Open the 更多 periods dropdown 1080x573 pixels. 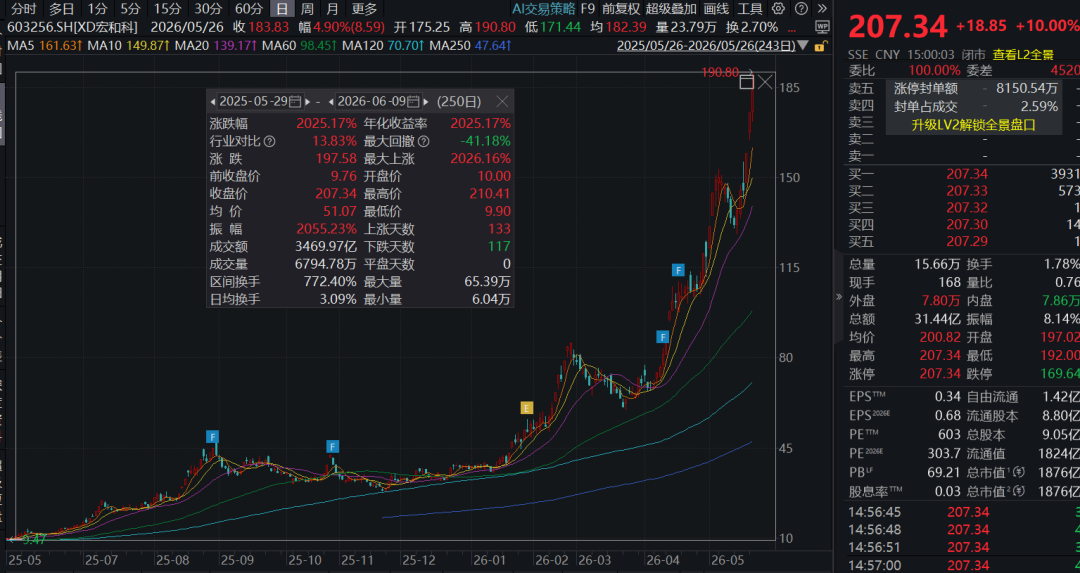[x=364, y=9]
